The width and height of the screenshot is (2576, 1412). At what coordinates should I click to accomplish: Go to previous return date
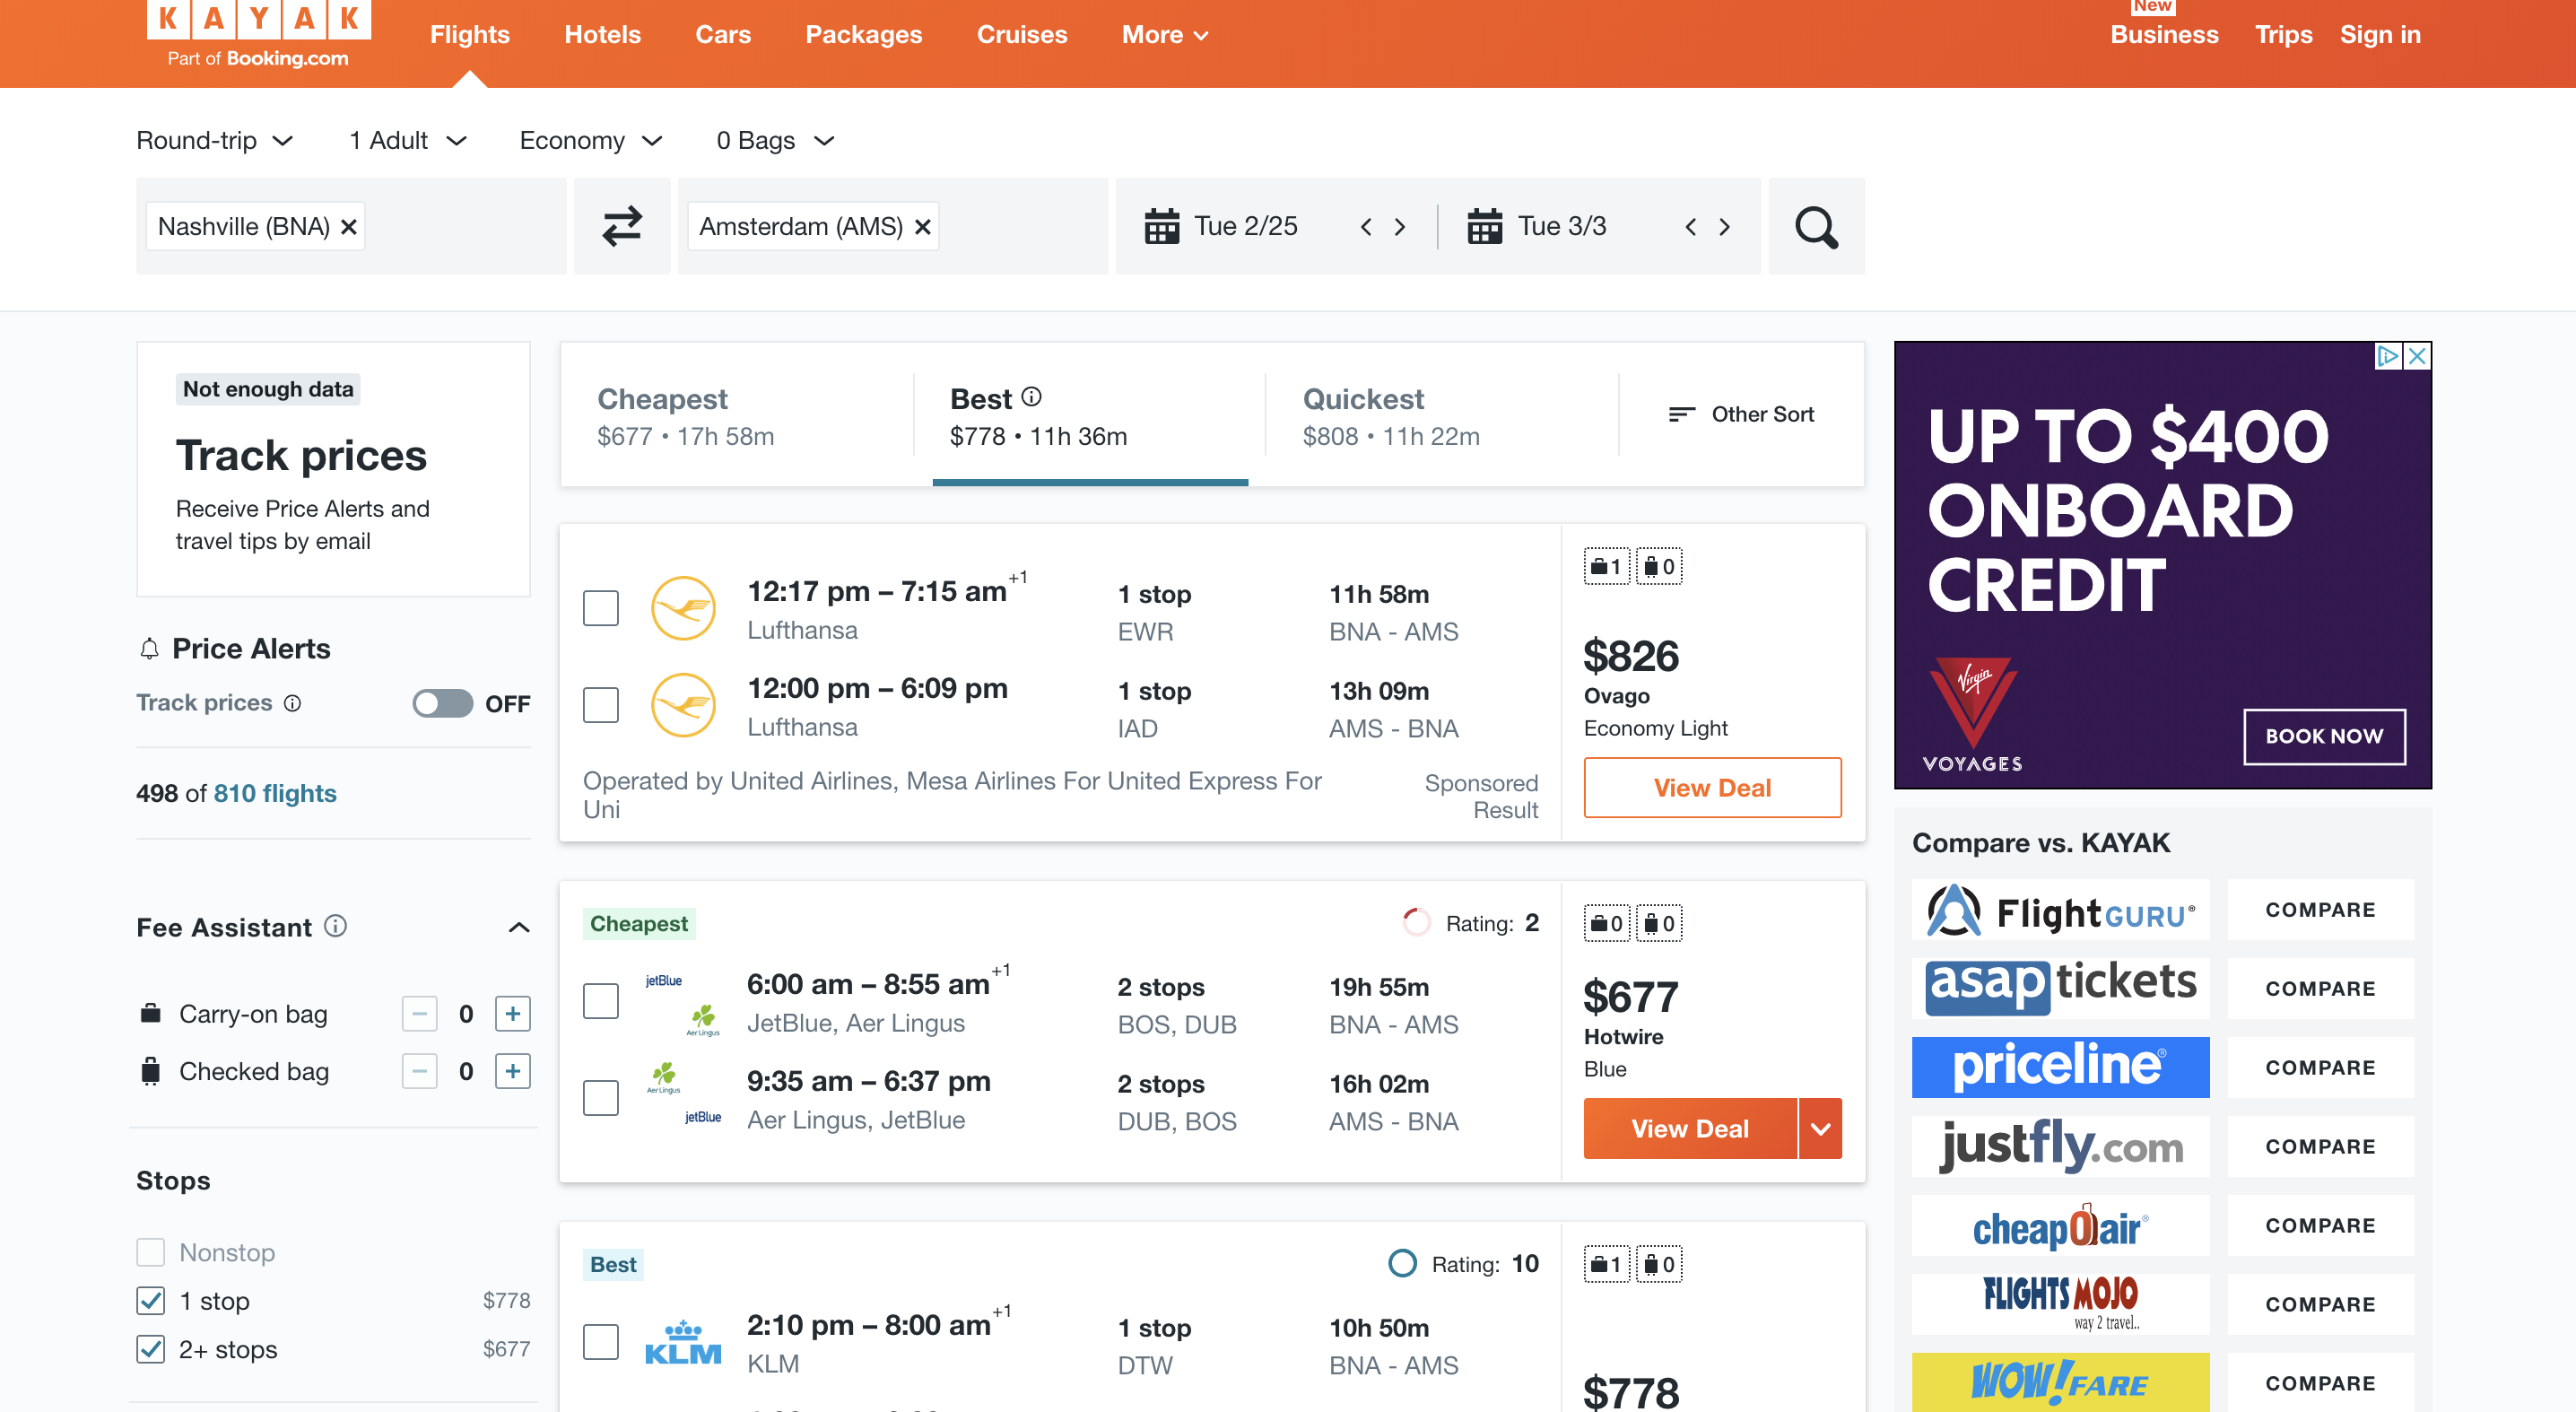[x=1690, y=227]
